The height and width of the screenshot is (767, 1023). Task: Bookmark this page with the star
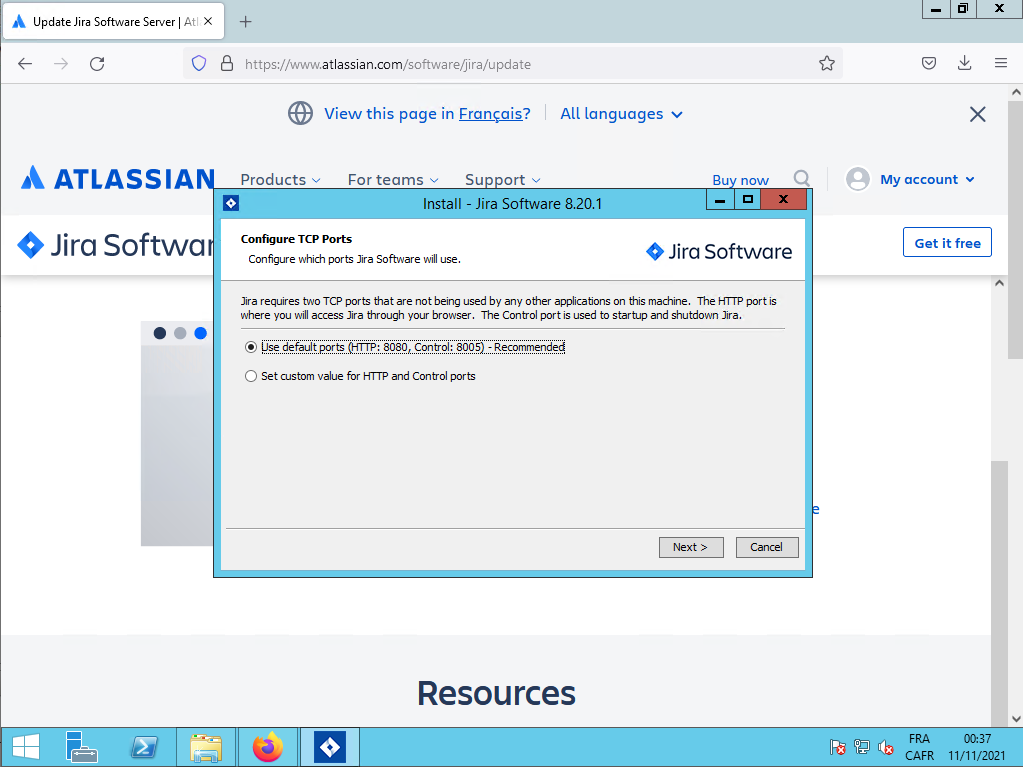[x=827, y=63]
